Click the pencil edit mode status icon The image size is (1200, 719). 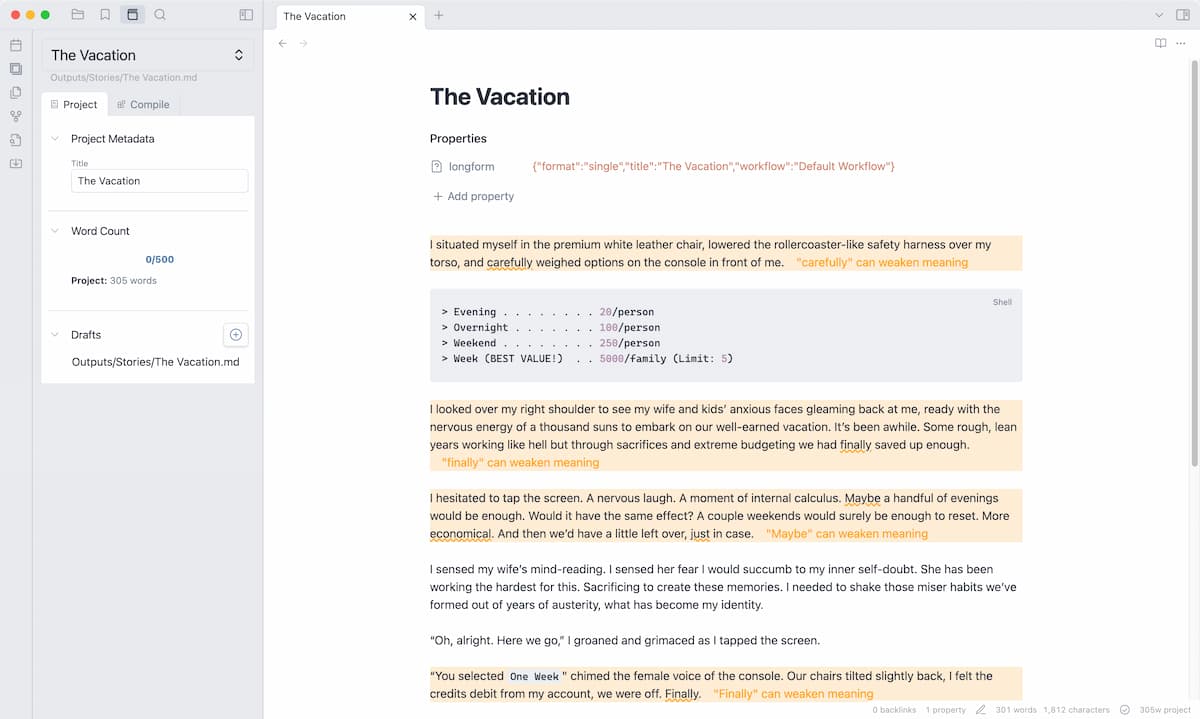[980, 710]
